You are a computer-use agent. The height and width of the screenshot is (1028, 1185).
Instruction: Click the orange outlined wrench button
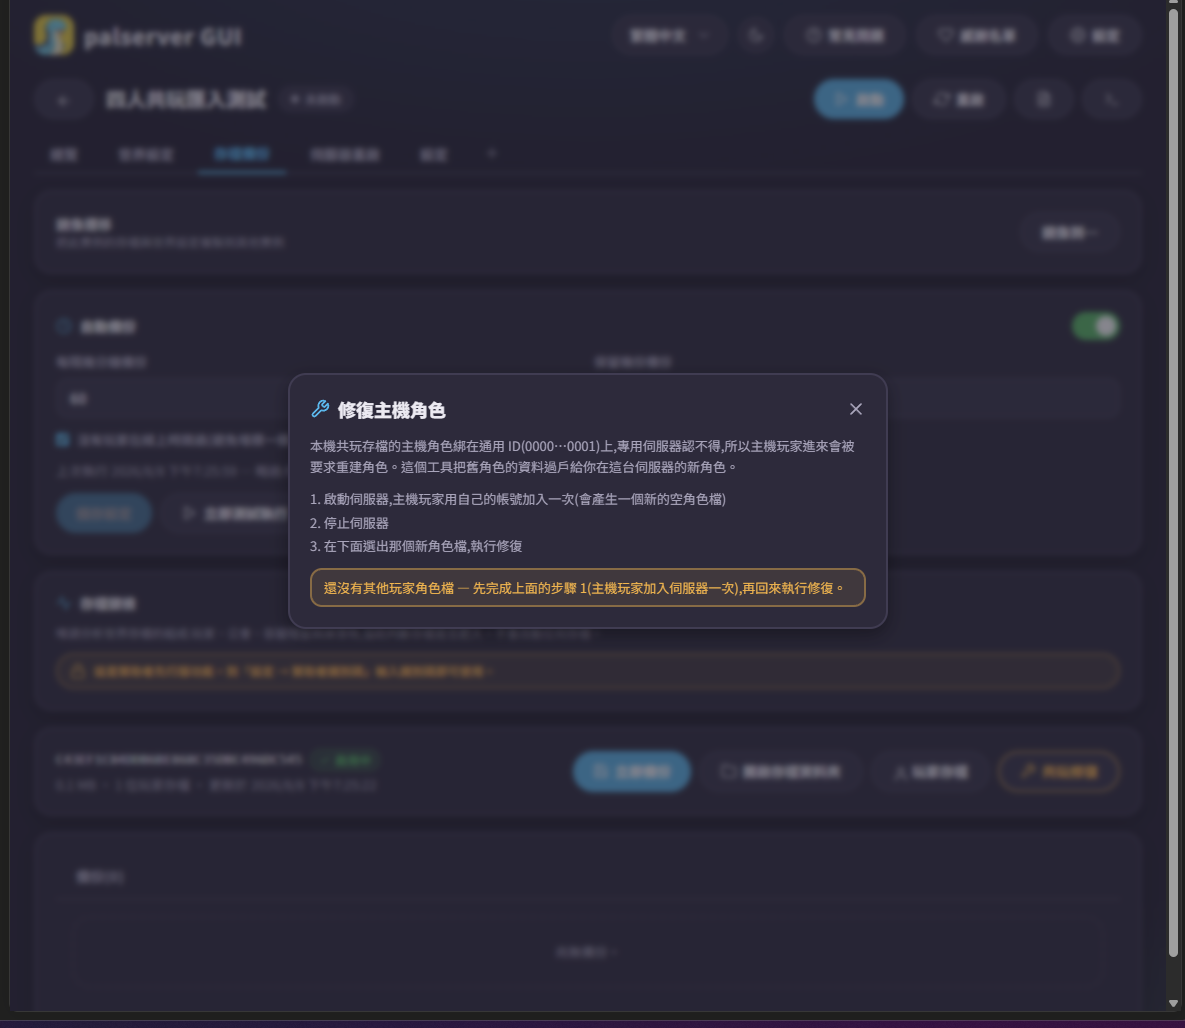1059,772
